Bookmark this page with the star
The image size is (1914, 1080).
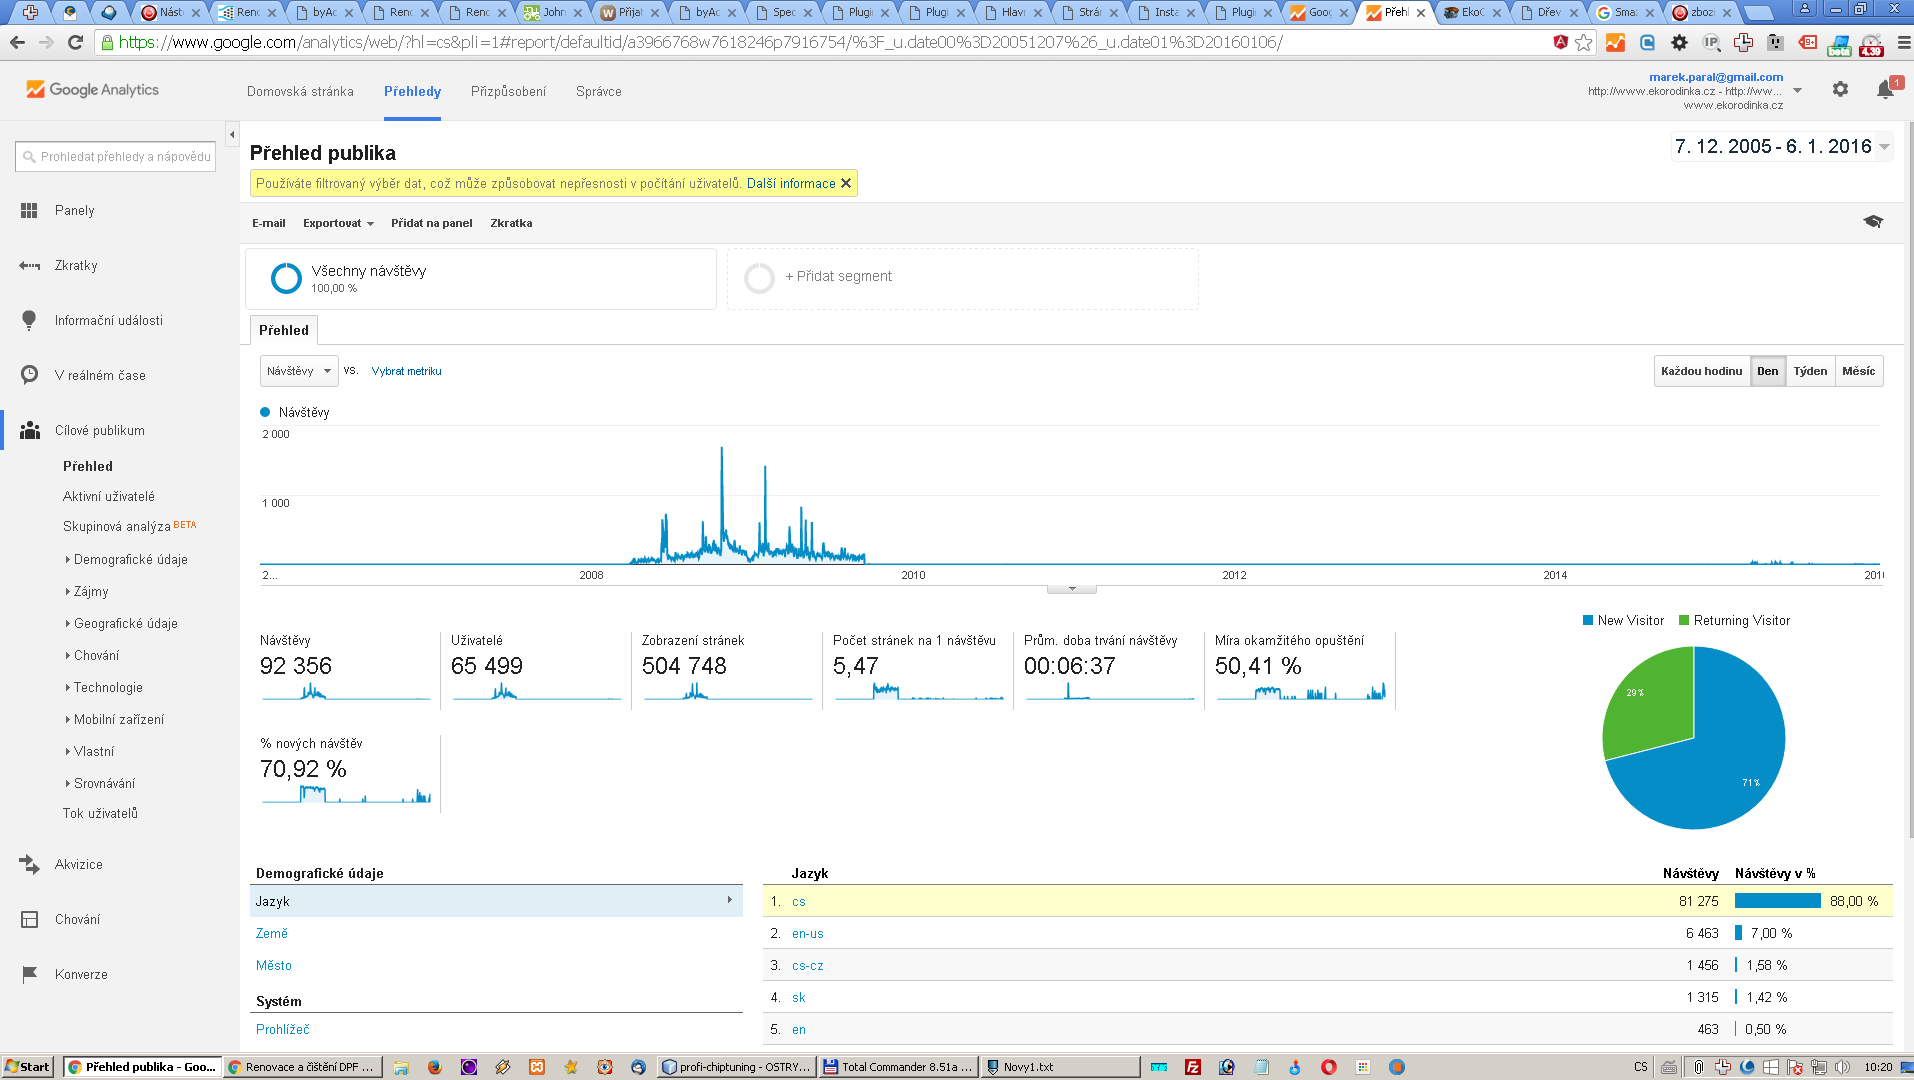click(x=1583, y=42)
